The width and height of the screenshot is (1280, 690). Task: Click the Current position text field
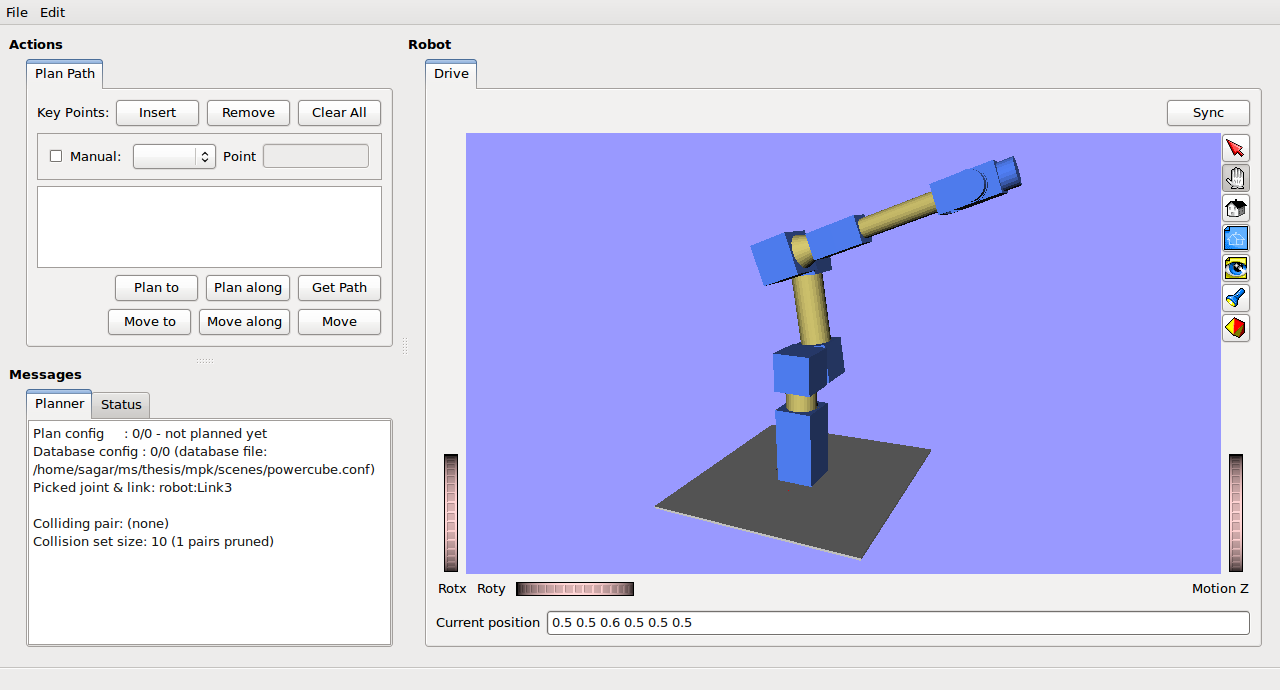point(897,623)
